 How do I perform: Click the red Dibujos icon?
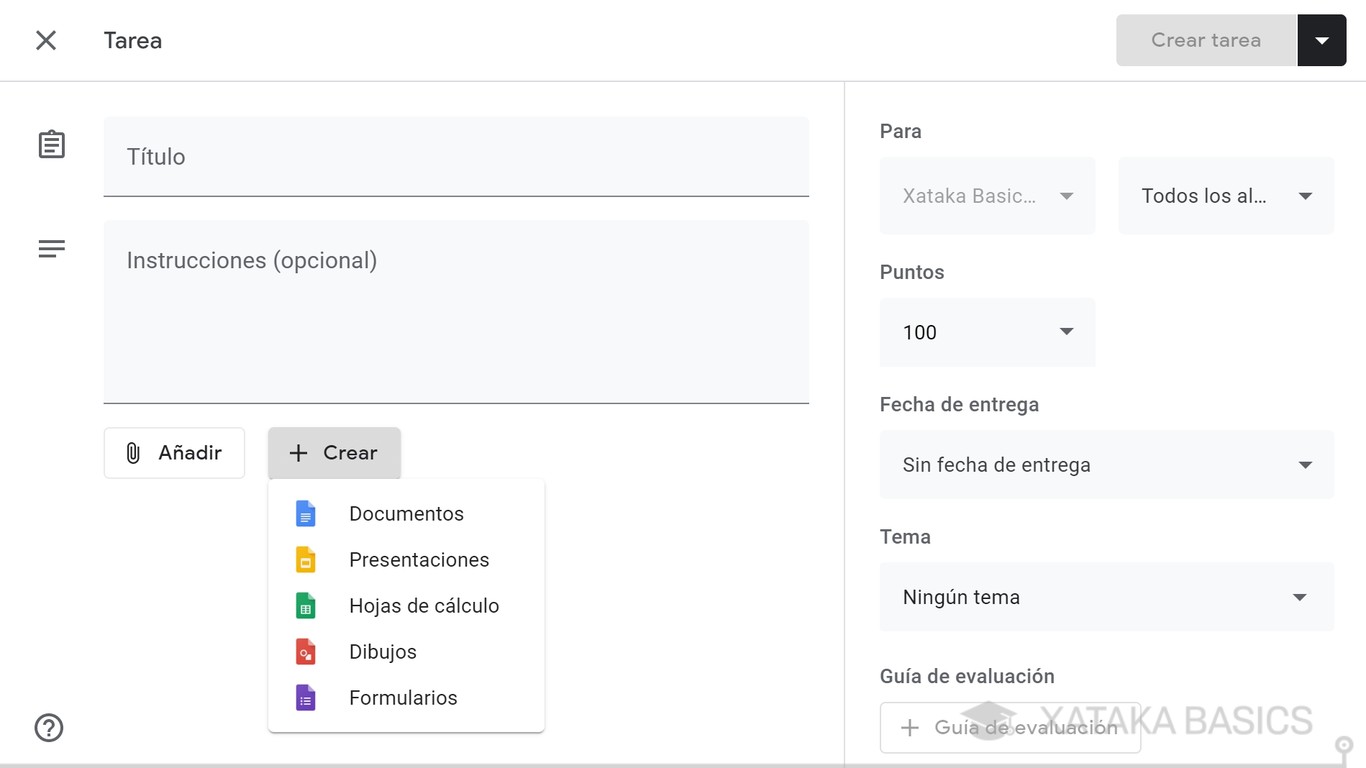(x=305, y=651)
